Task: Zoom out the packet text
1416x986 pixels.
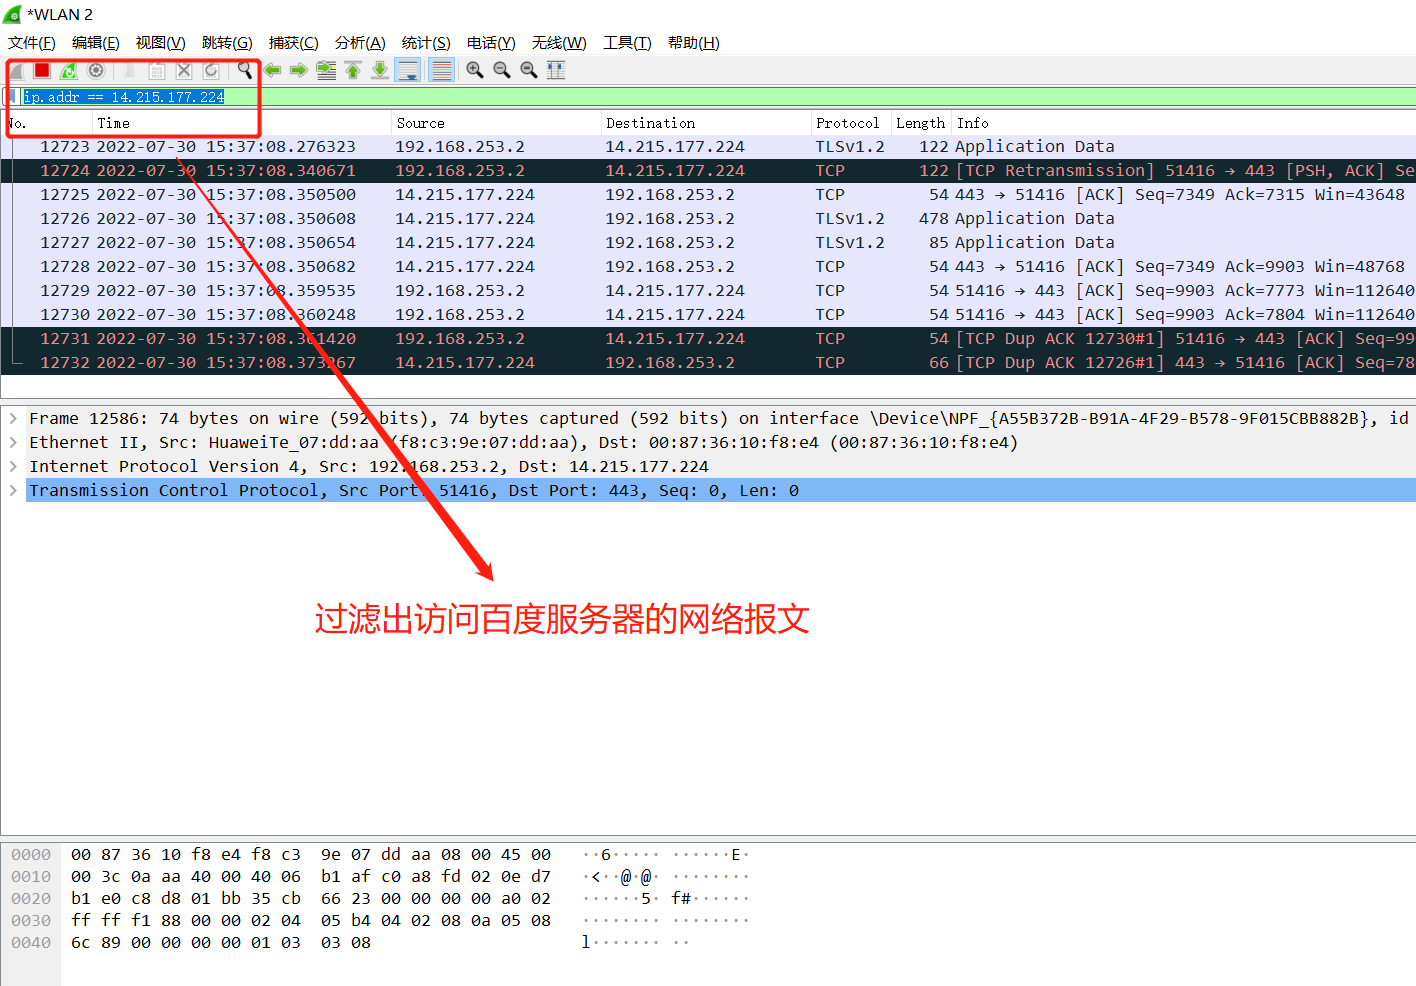Action: click(x=502, y=70)
